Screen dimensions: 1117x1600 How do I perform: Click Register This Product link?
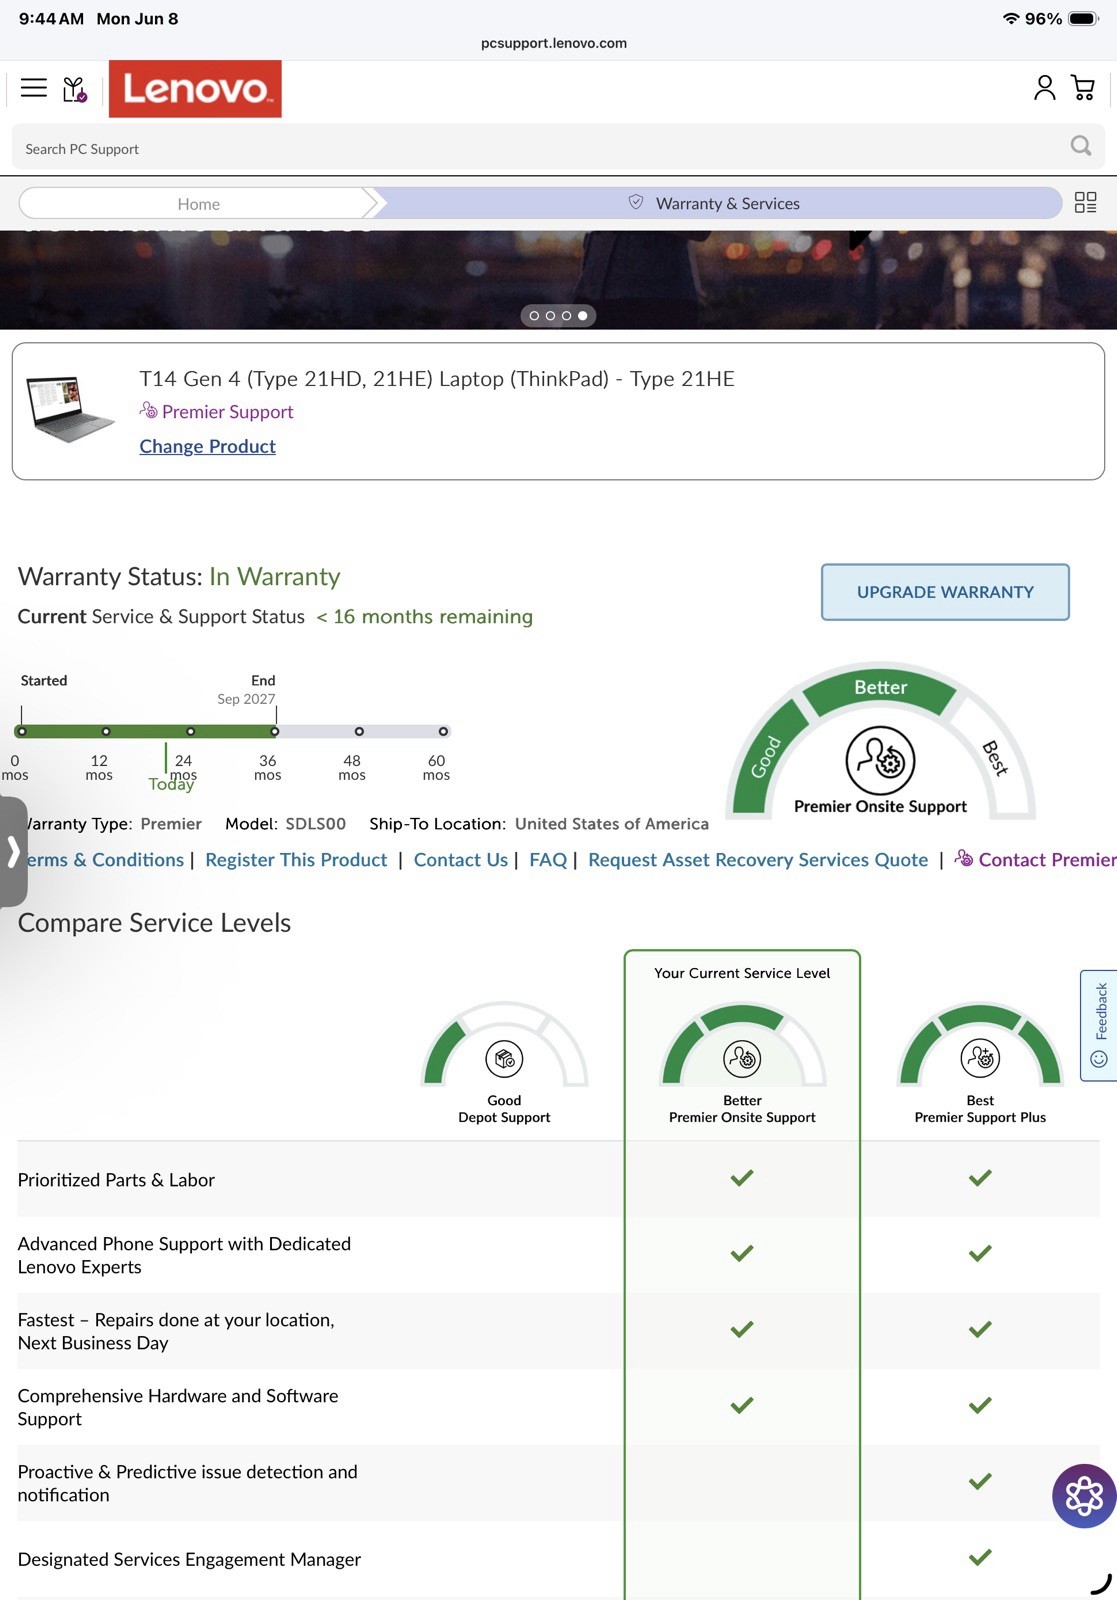(x=296, y=859)
